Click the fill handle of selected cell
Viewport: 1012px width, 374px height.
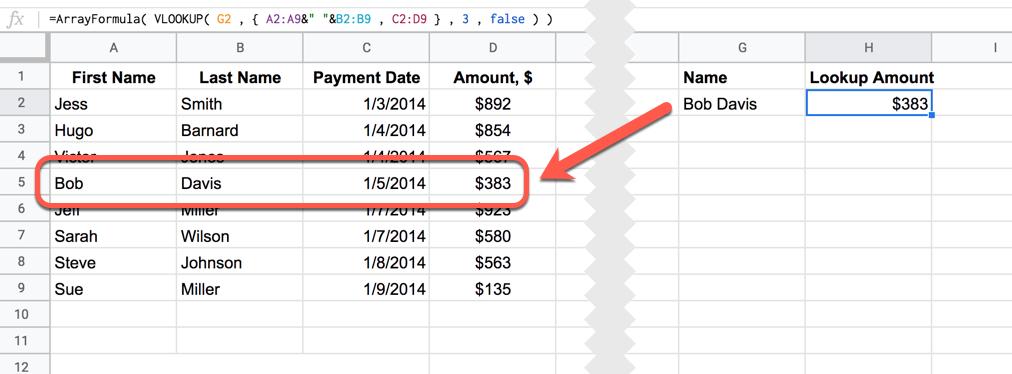tap(931, 115)
